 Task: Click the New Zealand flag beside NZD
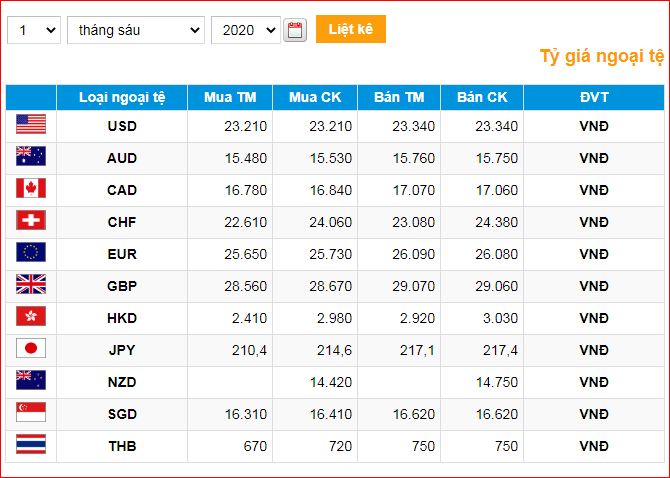coord(31,380)
